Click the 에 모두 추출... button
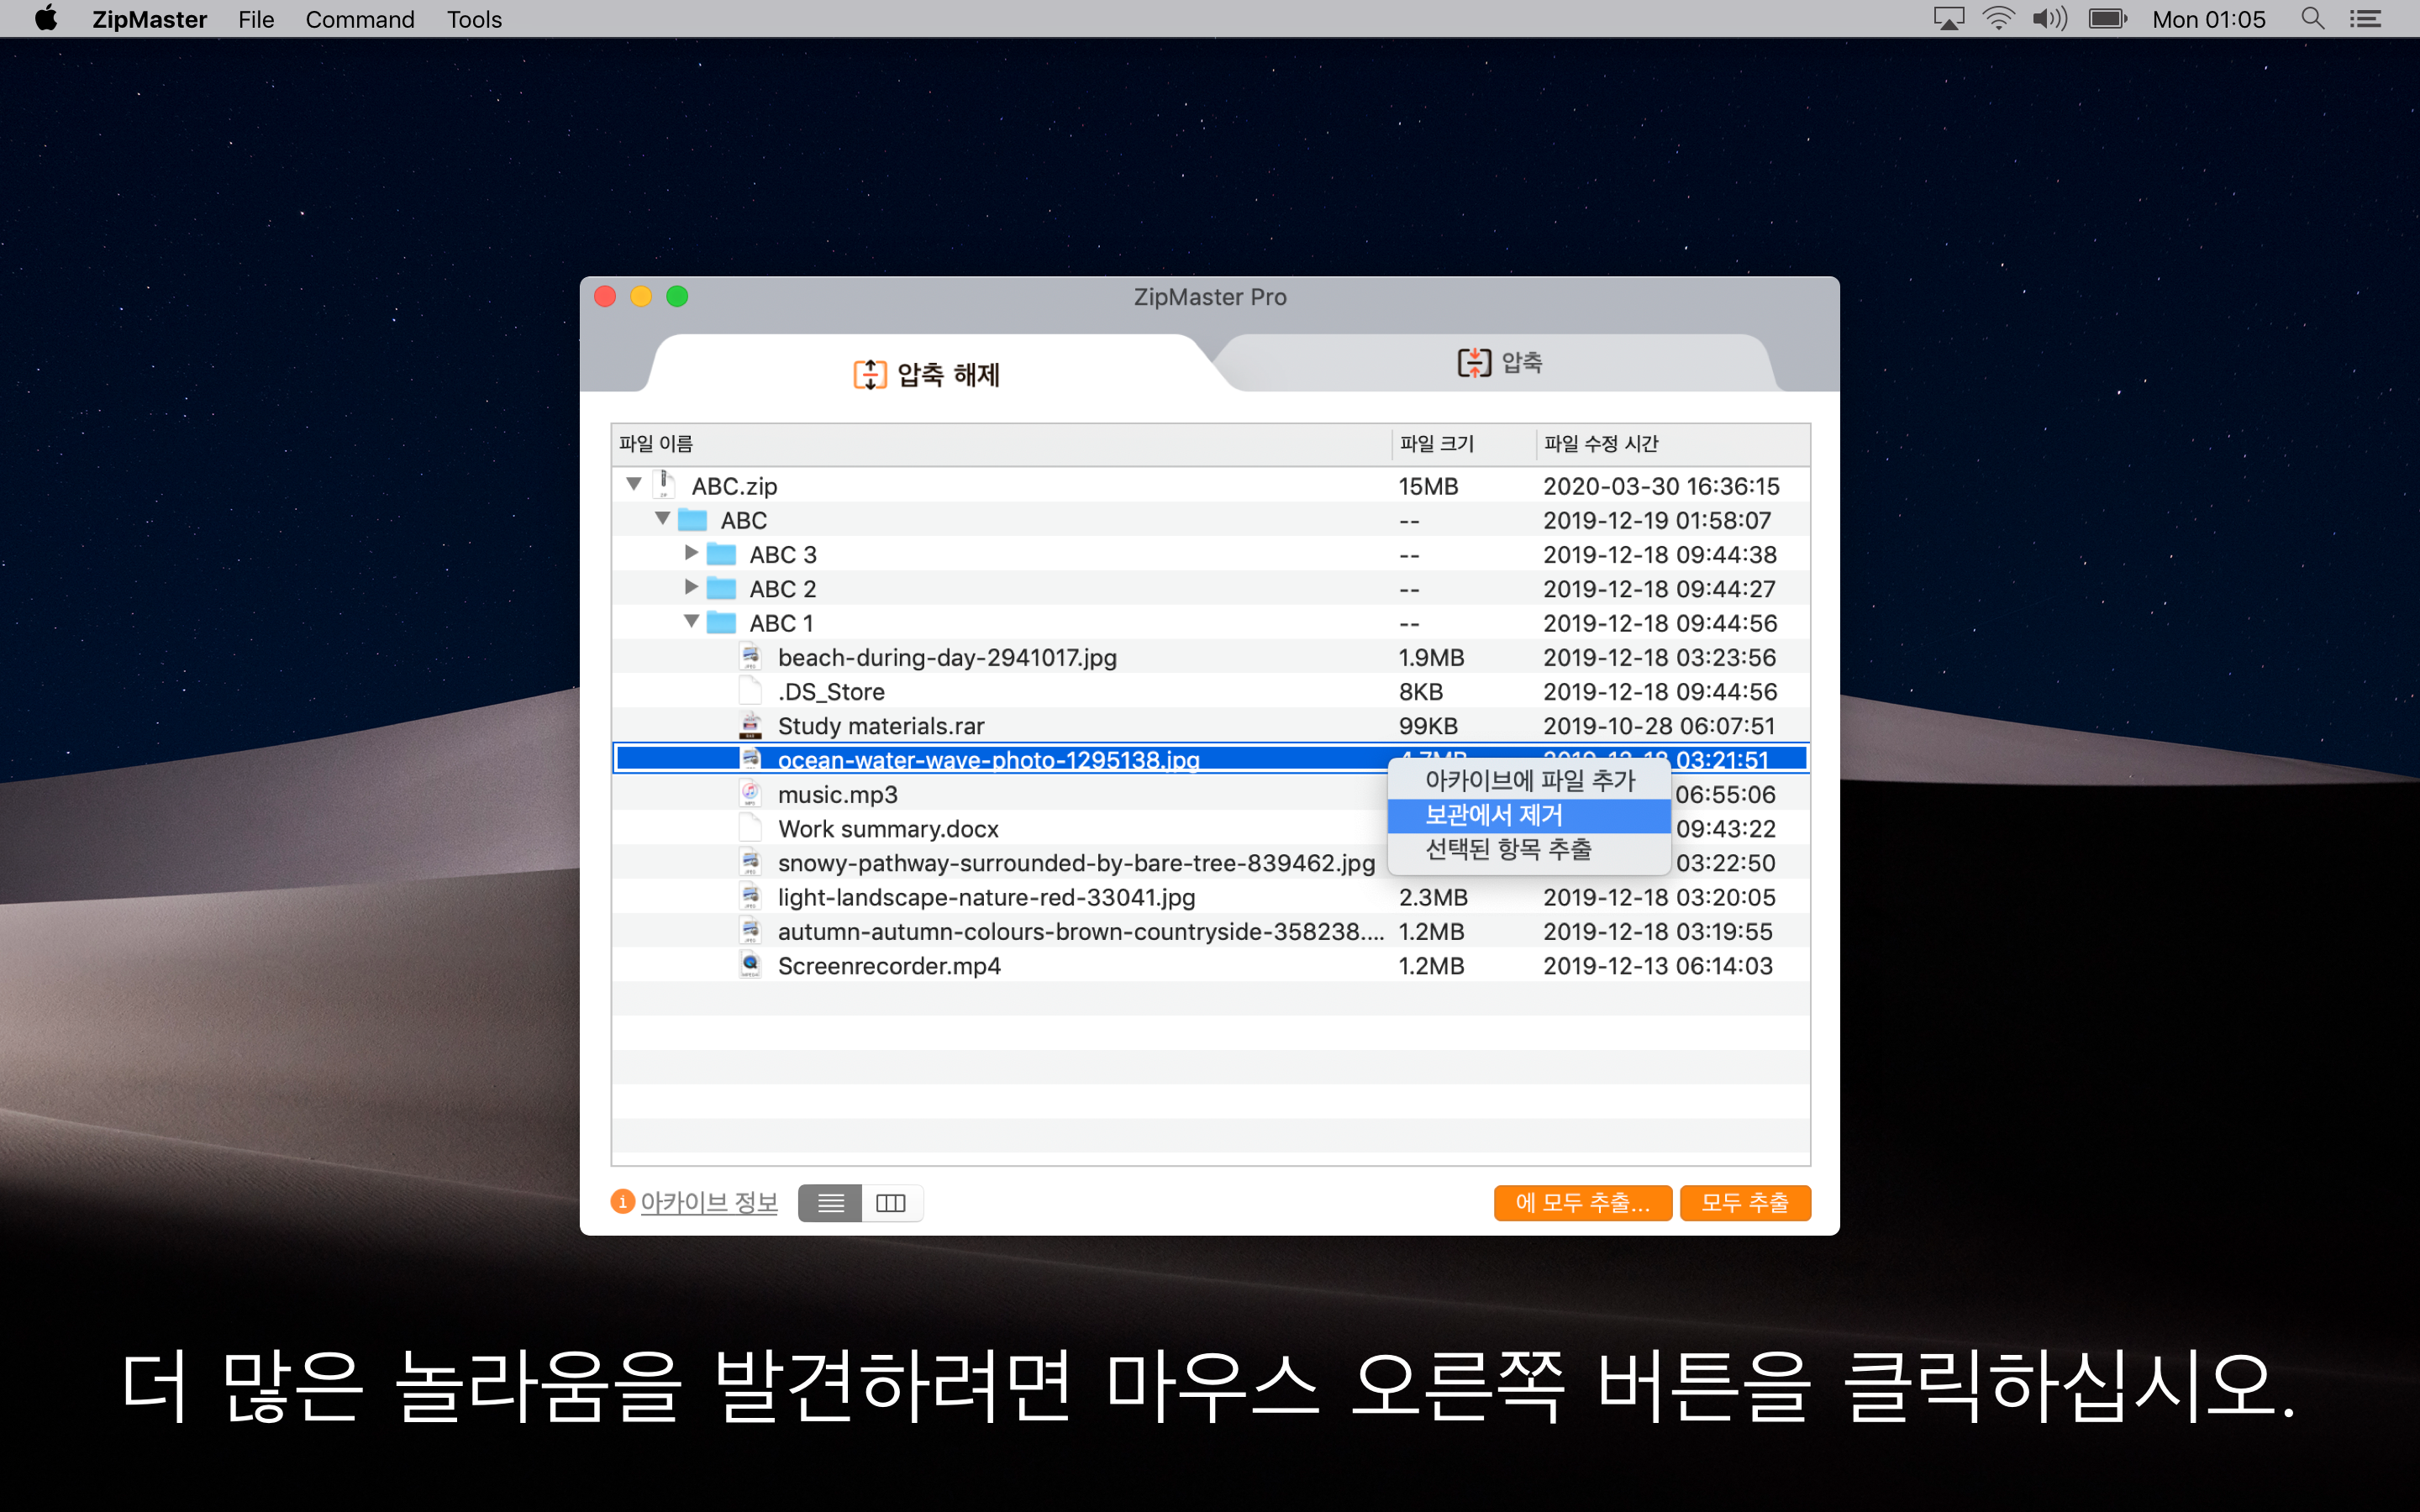The image size is (2420, 1512). click(1582, 1203)
